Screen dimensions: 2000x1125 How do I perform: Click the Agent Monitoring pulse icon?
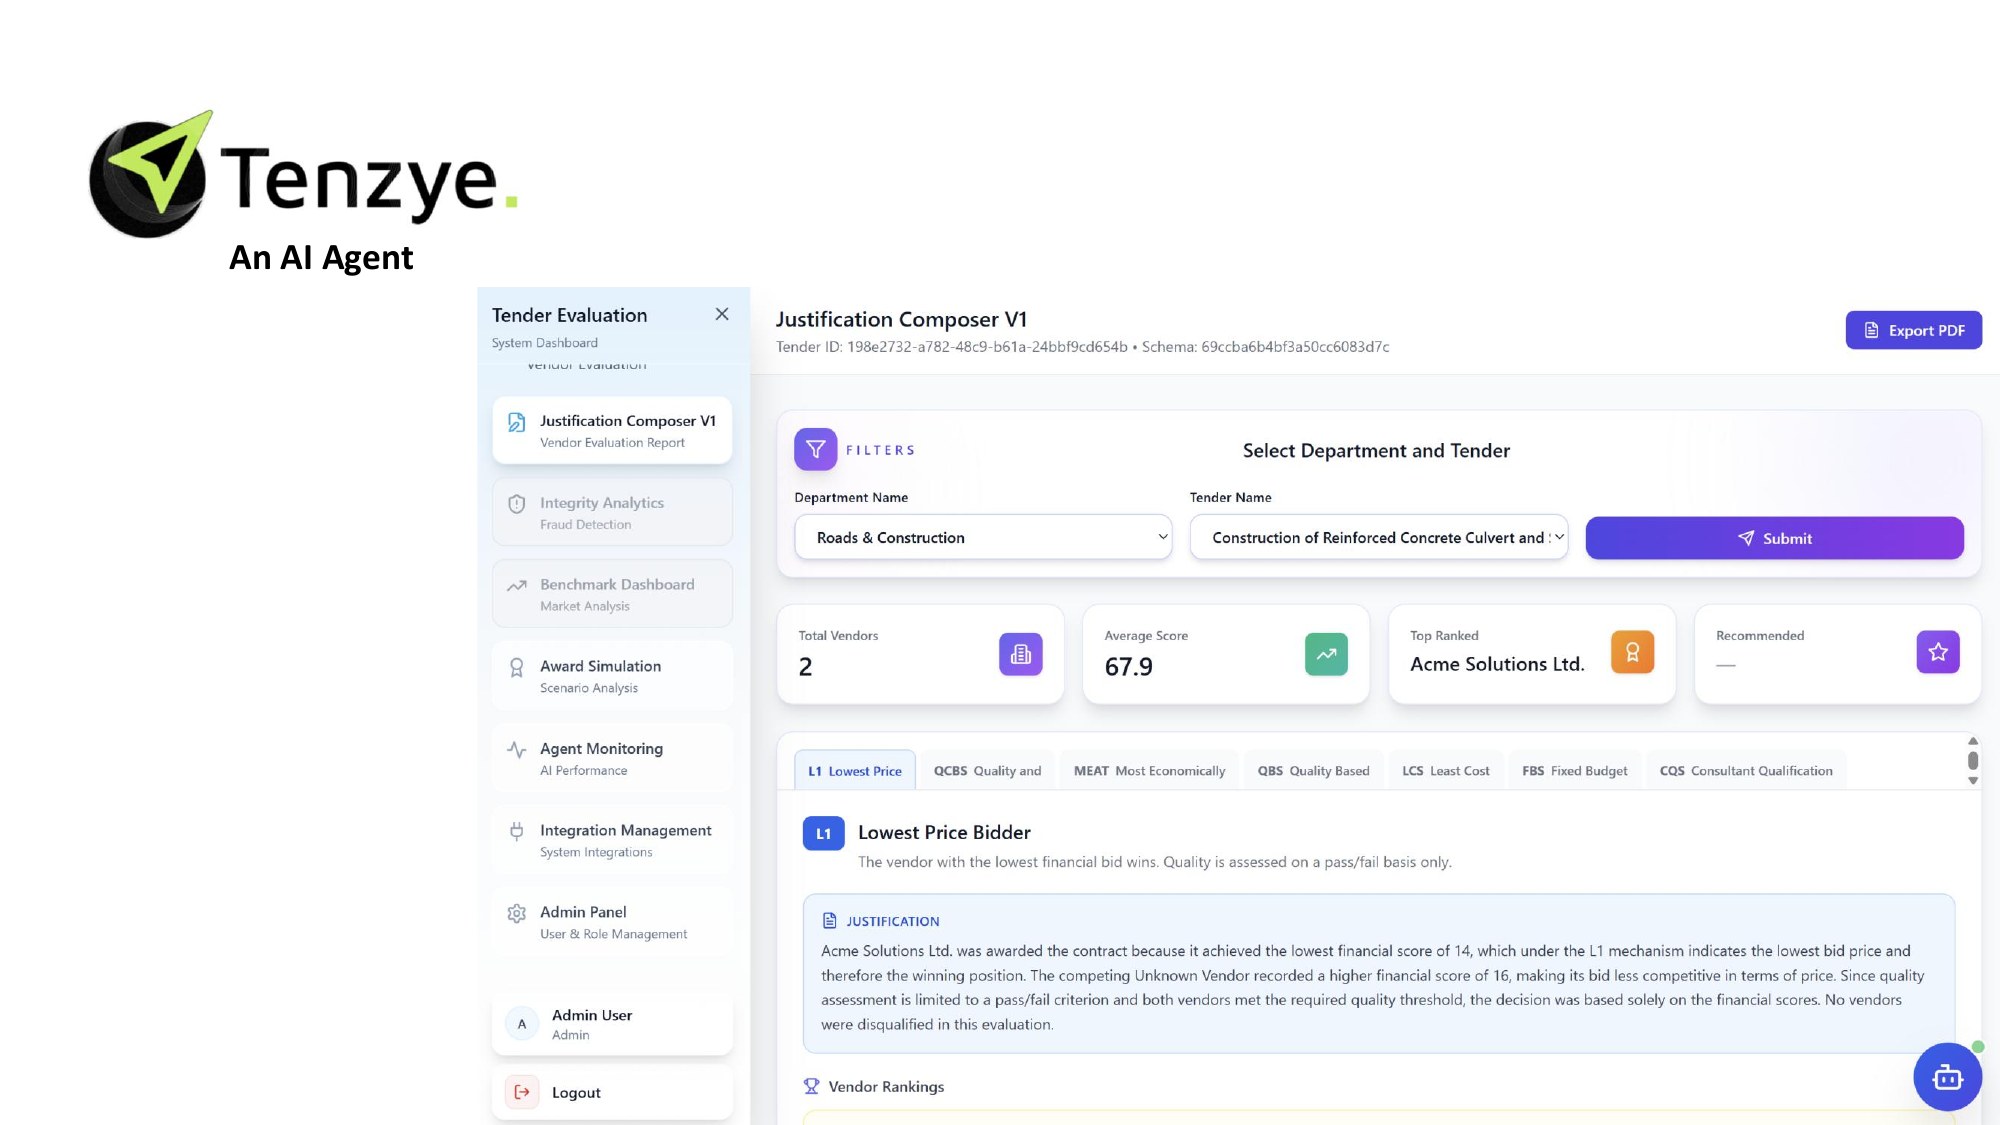pos(517,750)
